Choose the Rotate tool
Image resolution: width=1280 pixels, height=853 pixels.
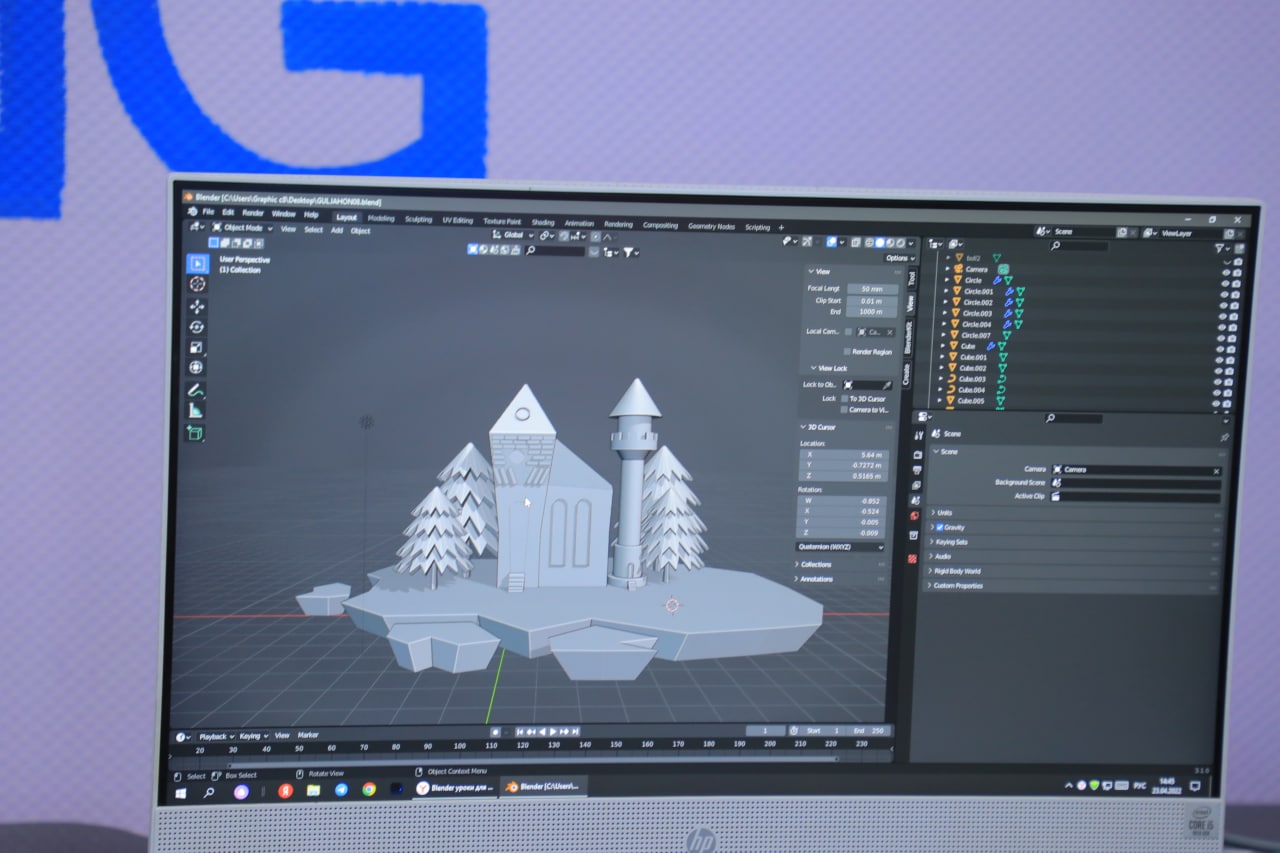197,327
